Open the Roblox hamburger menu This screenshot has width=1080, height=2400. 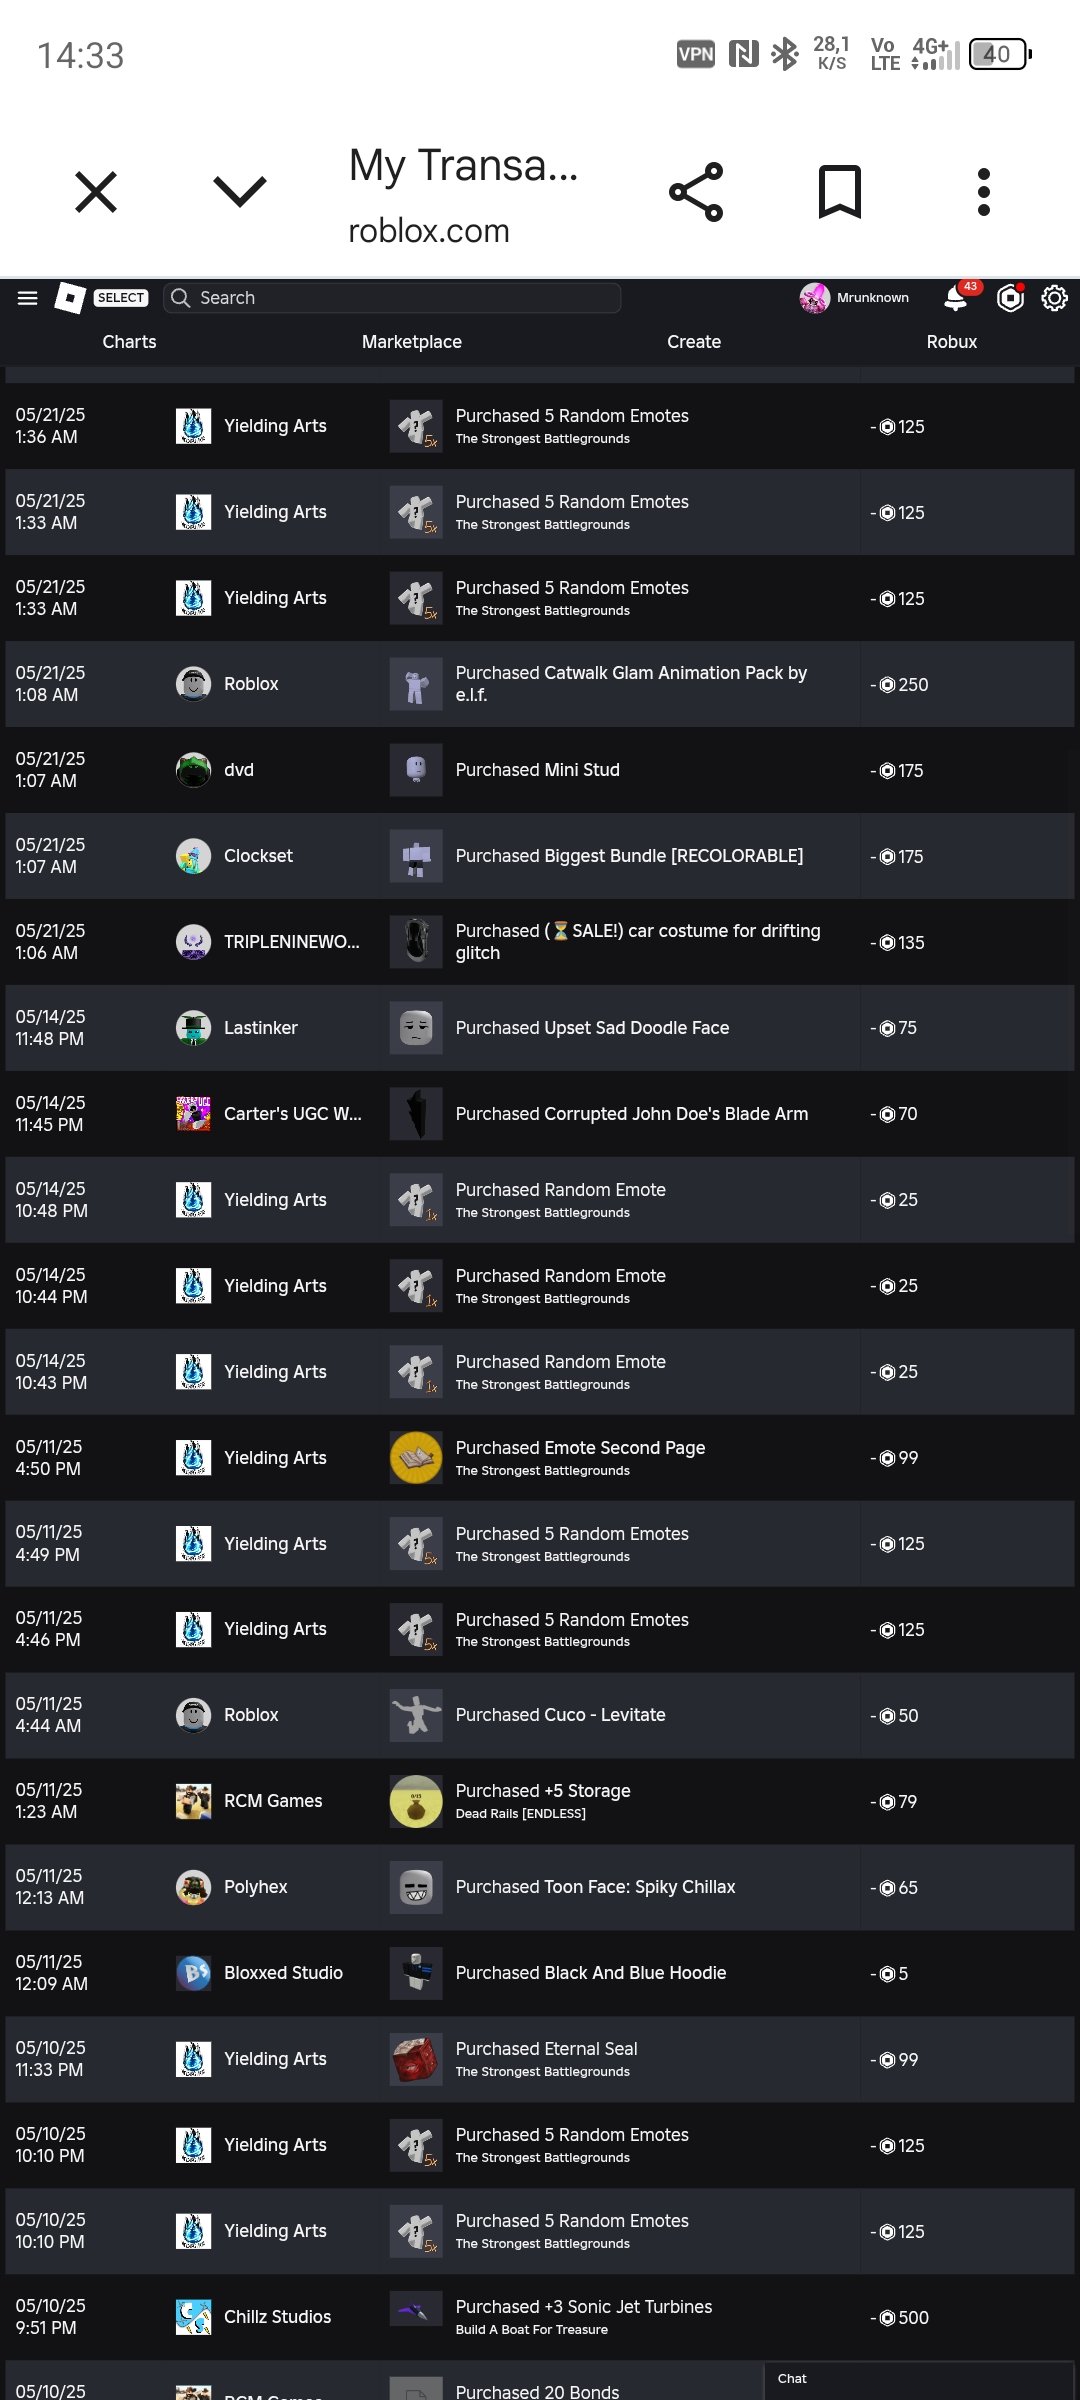pyautogui.click(x=28, y=298)
